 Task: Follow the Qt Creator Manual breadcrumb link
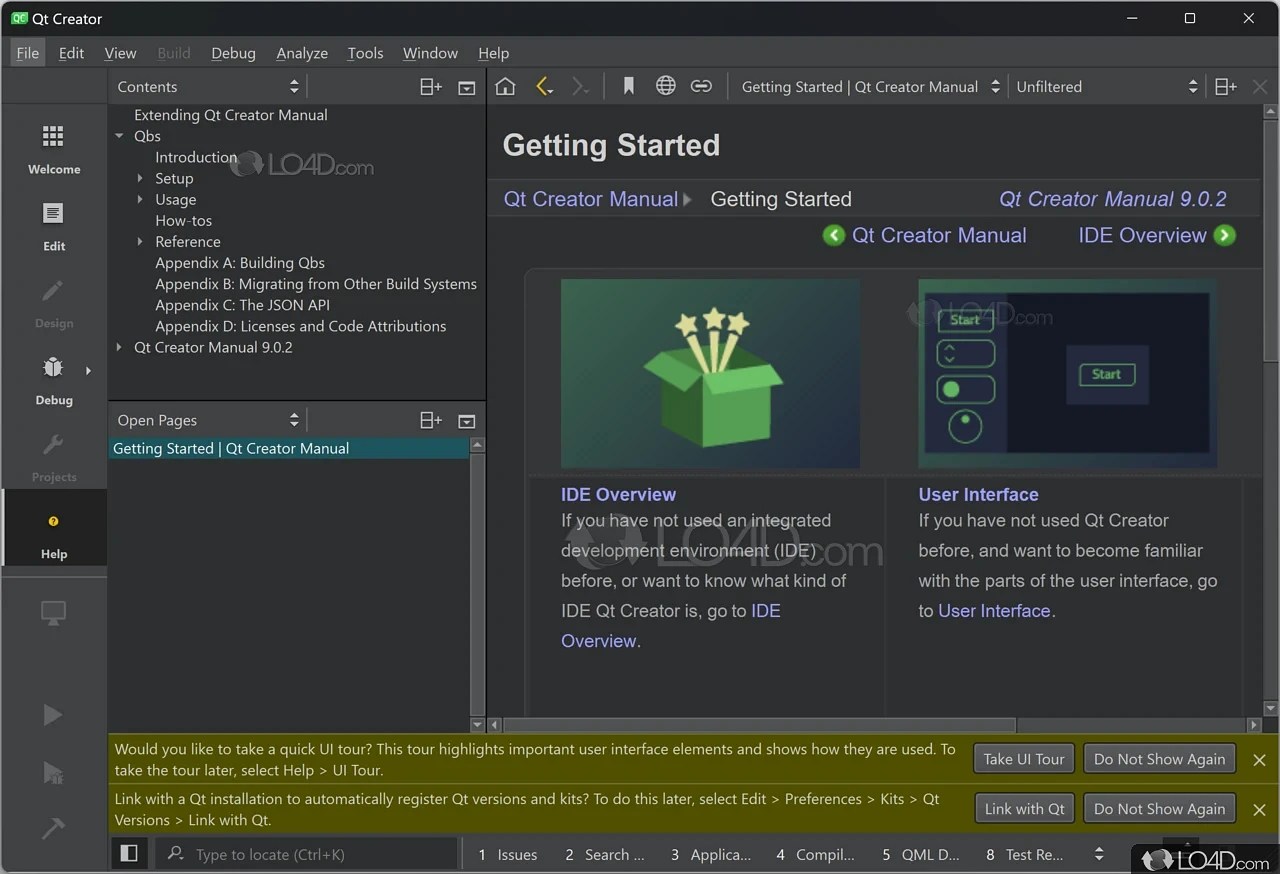point(590,199)
